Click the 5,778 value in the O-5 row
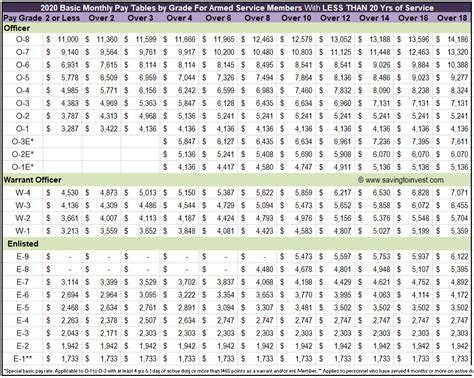Viewport: 474px width, 378px height. [70, 78]
